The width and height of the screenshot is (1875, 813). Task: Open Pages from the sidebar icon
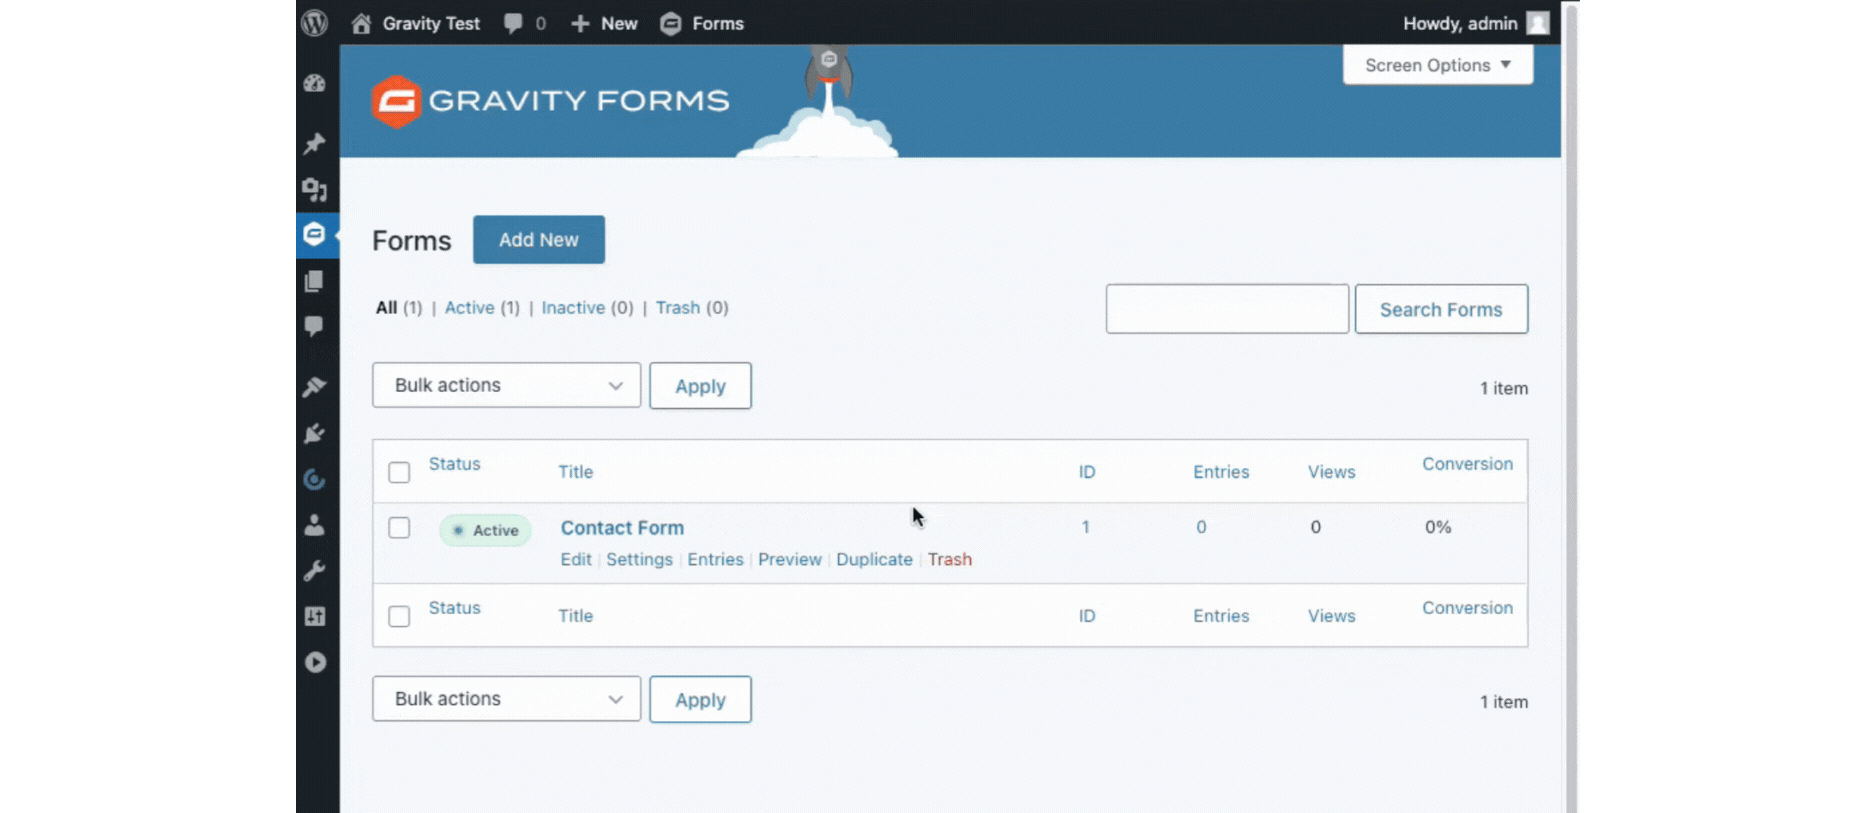click(315, 281)
